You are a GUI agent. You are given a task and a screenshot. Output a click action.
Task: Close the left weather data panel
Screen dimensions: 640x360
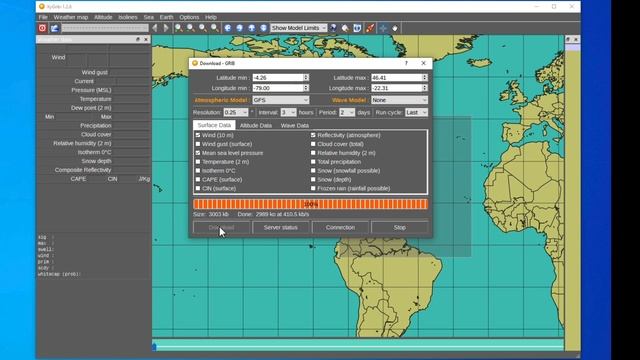tap(146, 39)
